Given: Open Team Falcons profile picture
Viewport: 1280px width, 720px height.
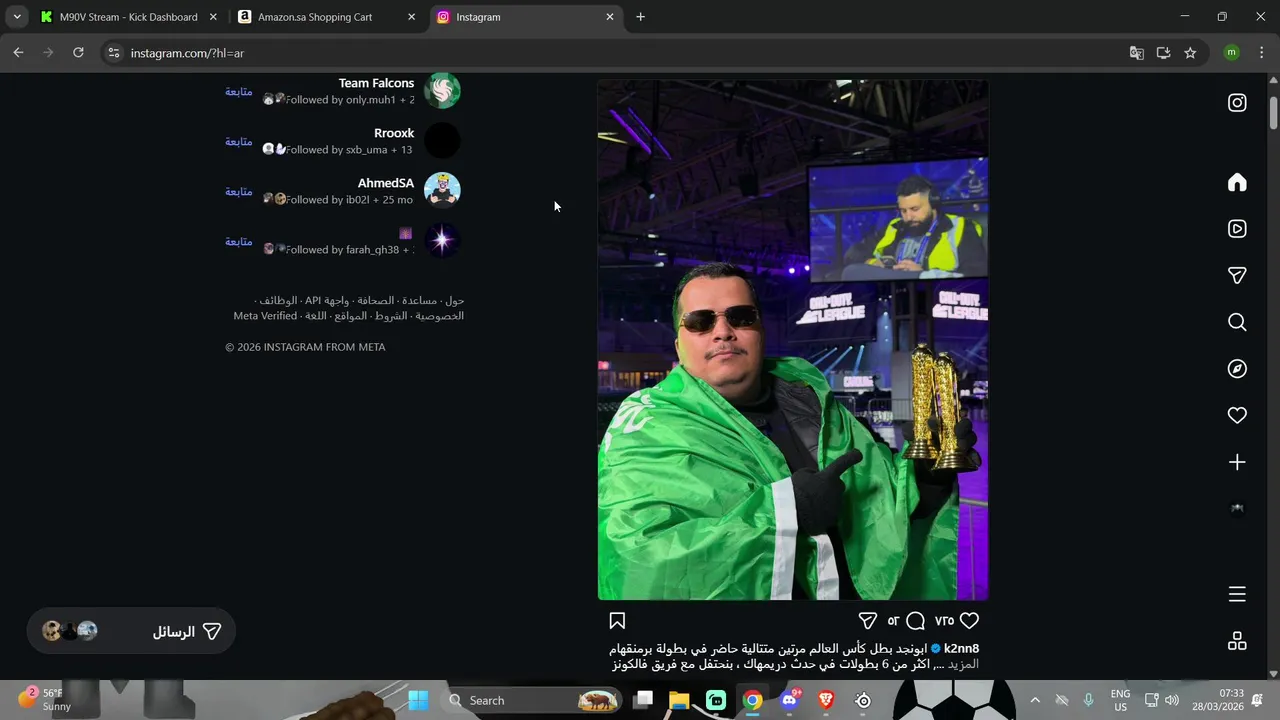Looking at the screenshot, I should click(442, 91).
